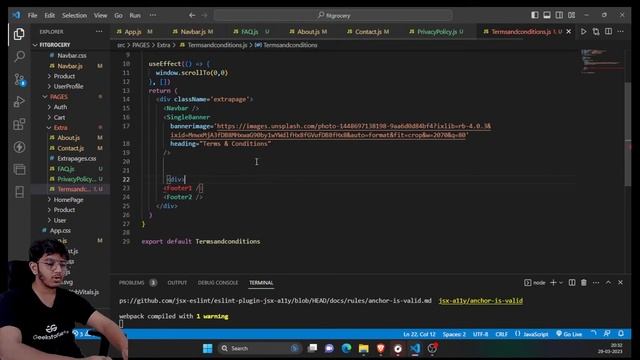Toggle the Panel layout icon

click(547, 15)
